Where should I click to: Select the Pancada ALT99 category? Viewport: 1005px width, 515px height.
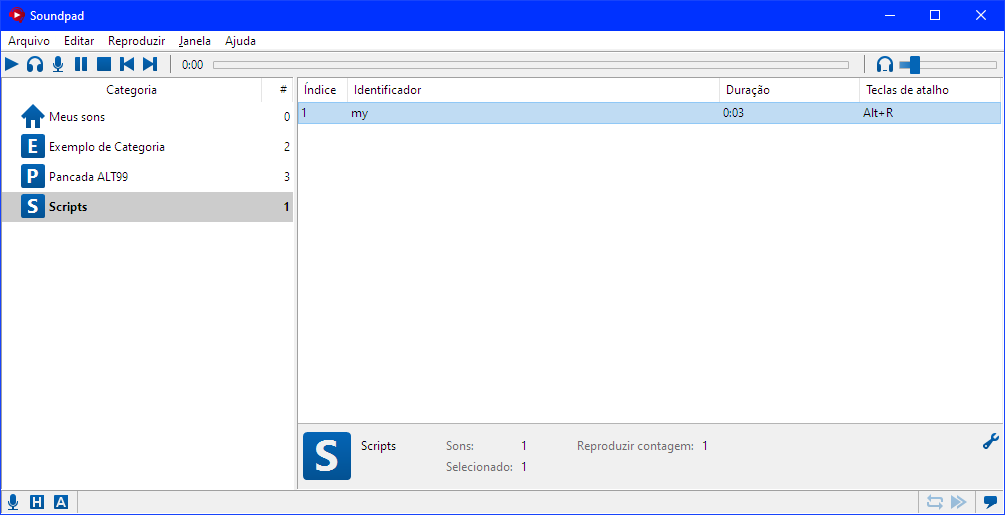(88, 177)
